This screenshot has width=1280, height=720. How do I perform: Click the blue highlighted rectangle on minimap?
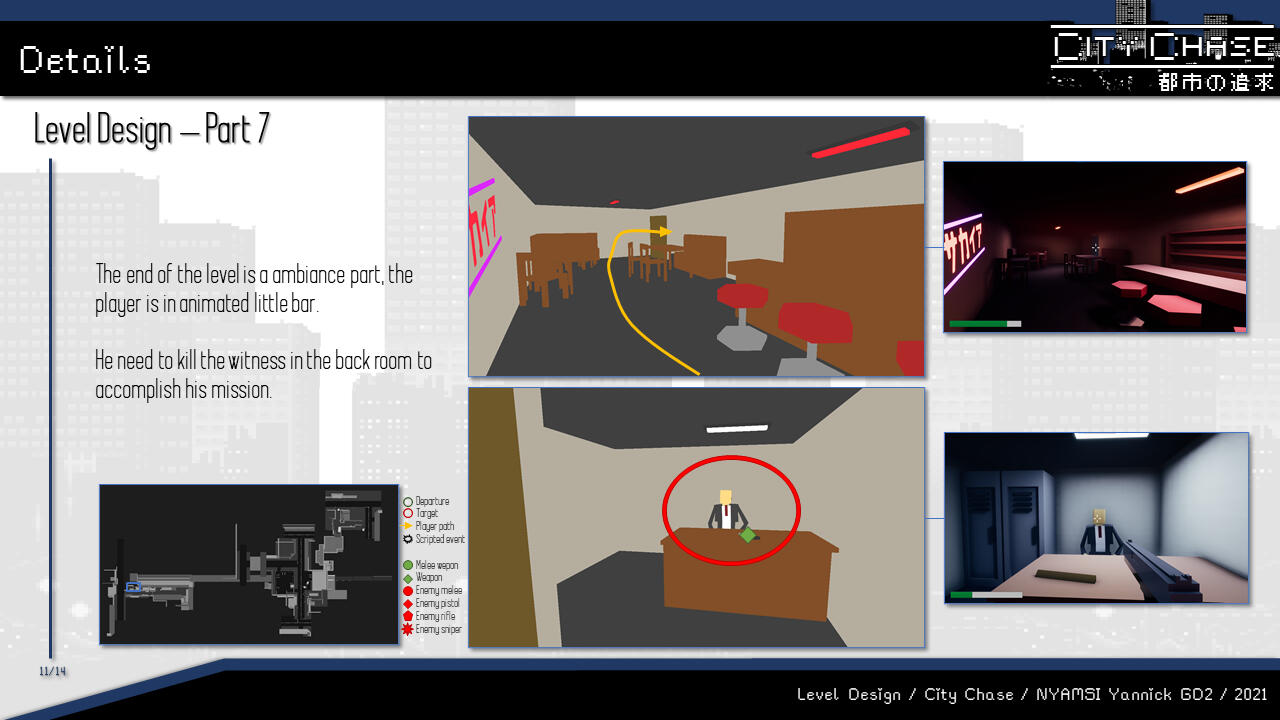click(133, 587)
